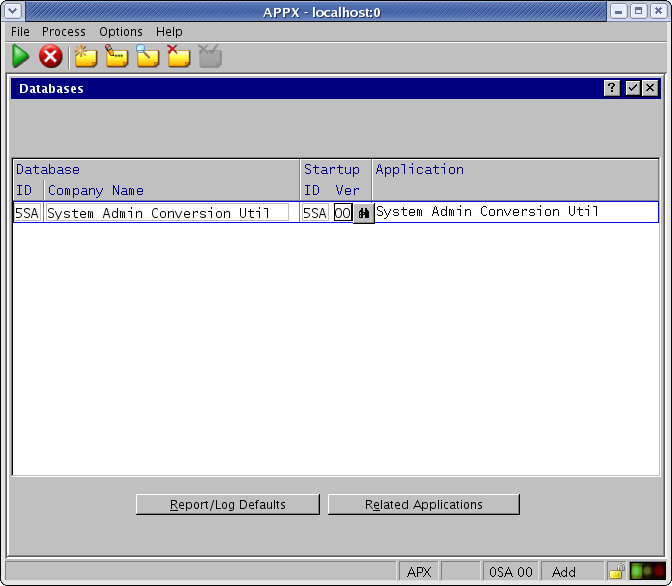Click the binoculars lookup icon beside Ver
This screenshot has width=672, height=586.
tap(364, 213)
